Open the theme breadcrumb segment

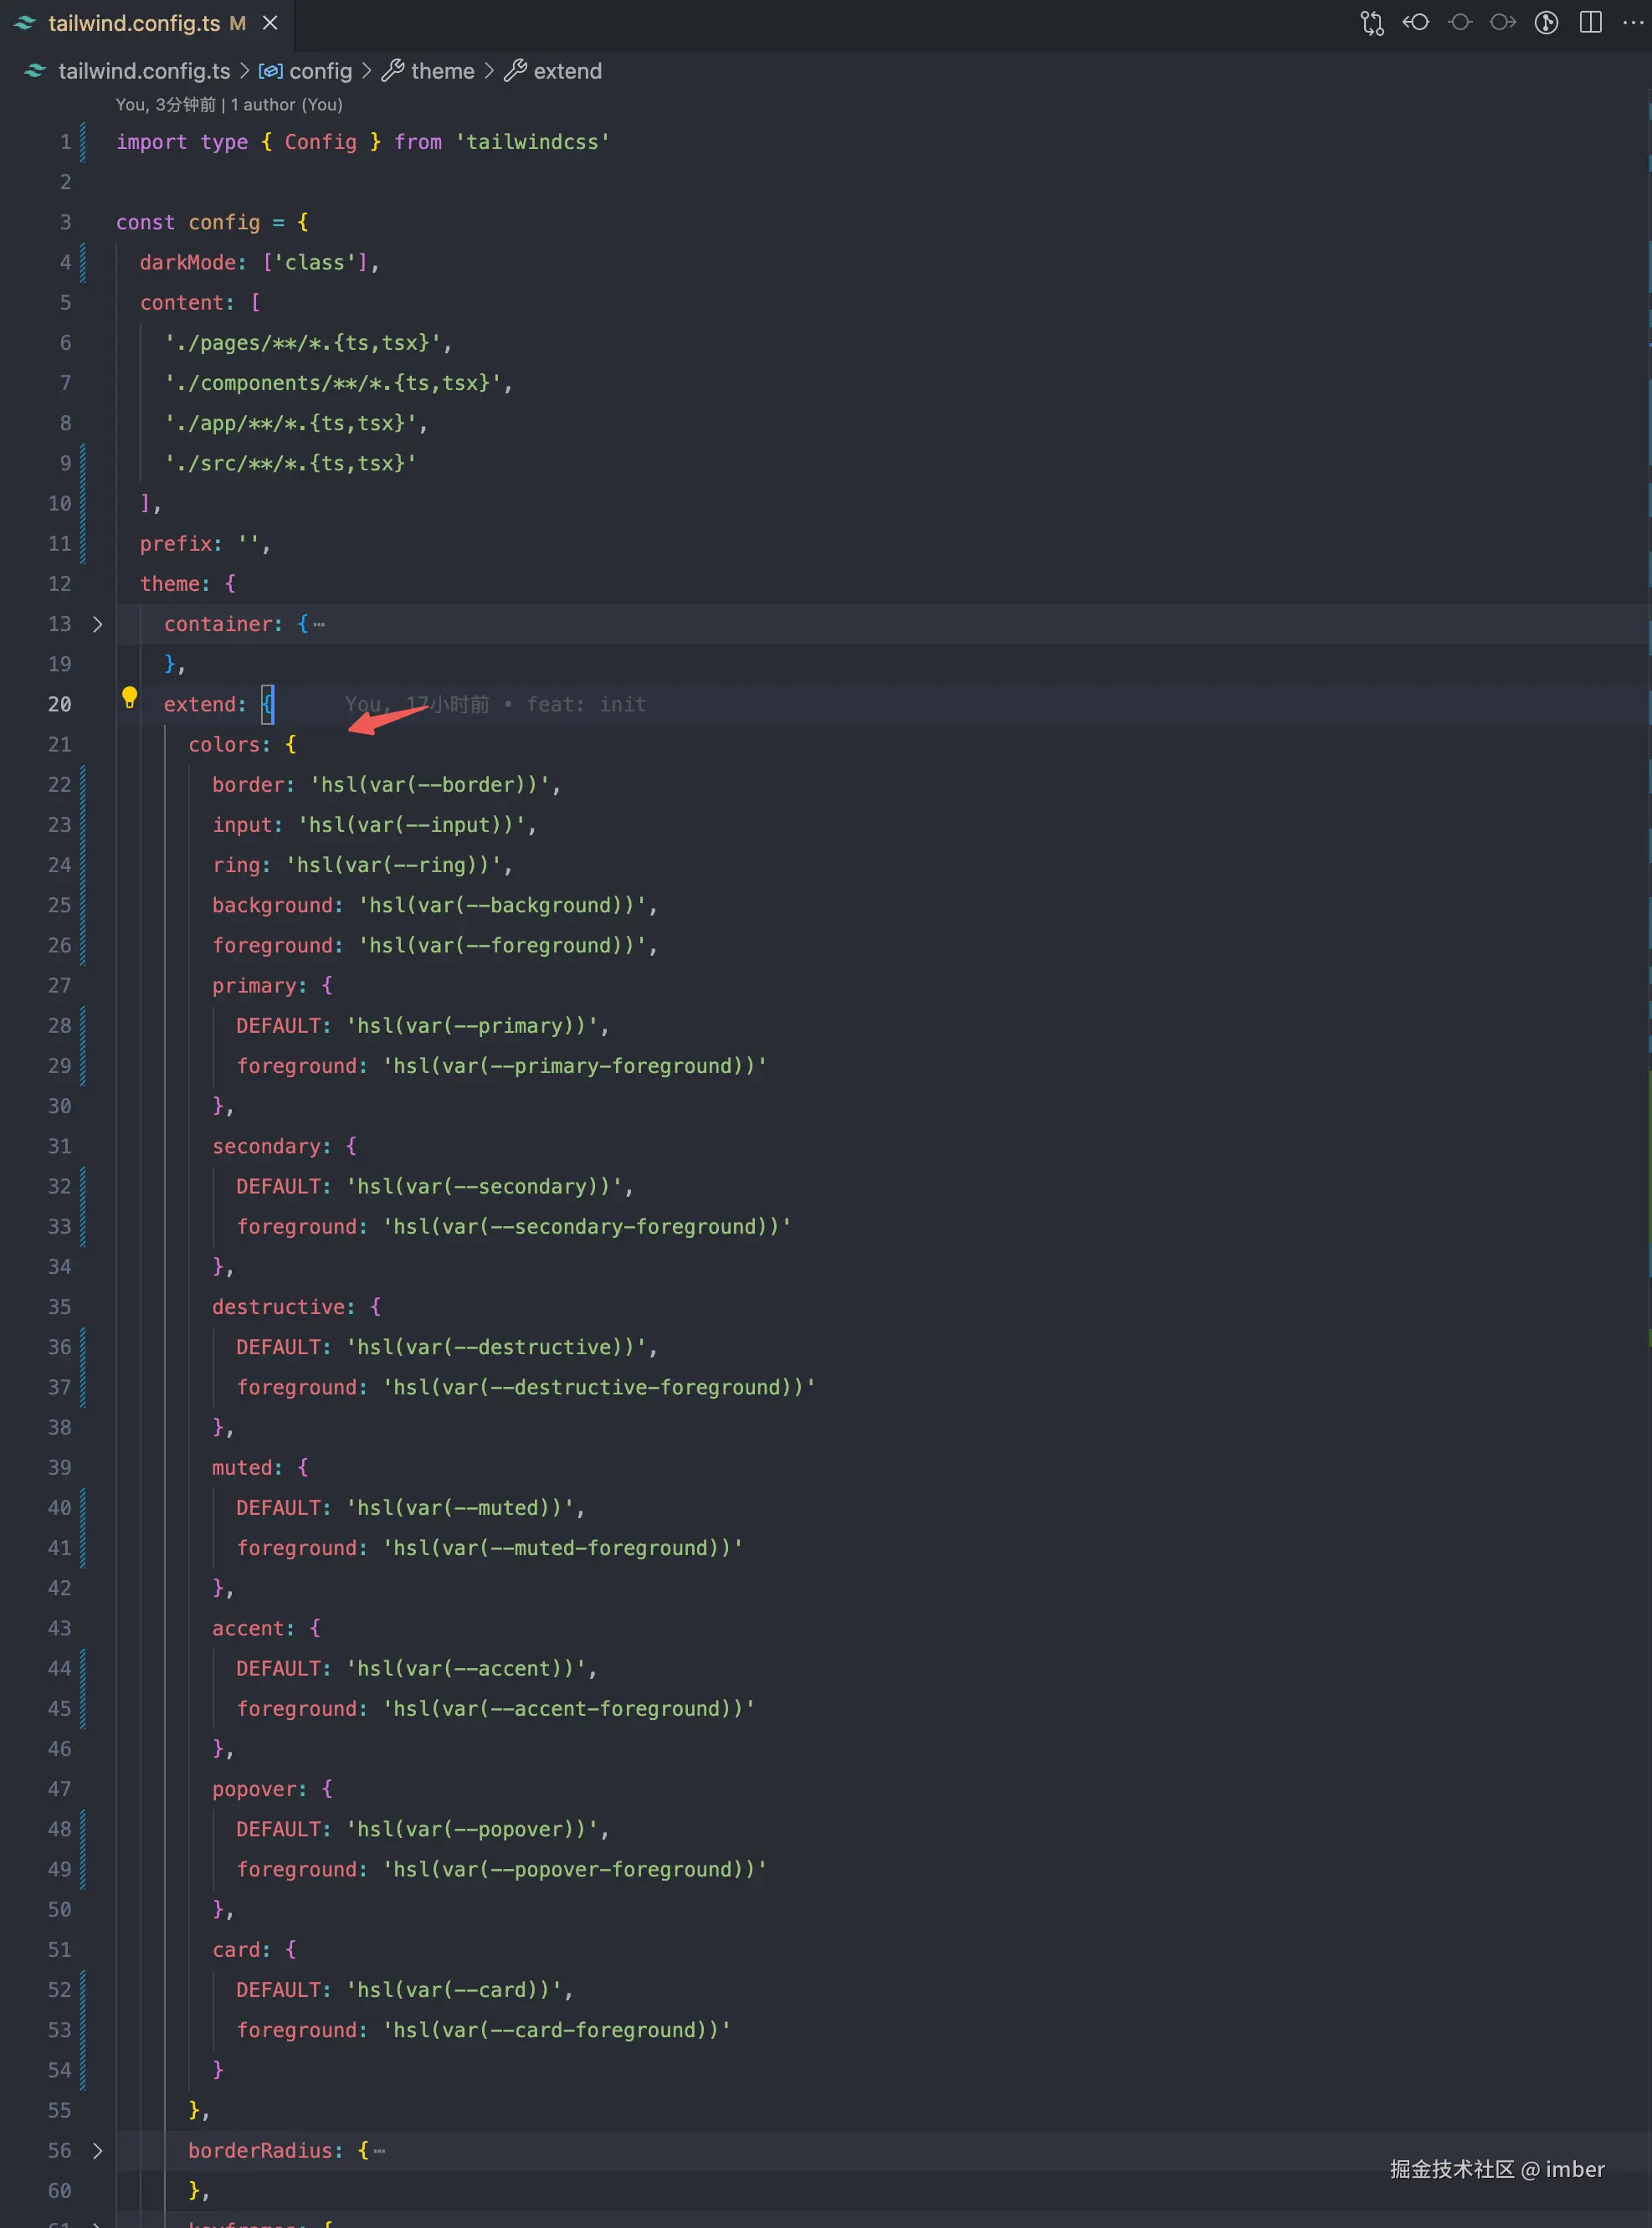[442, 71]
